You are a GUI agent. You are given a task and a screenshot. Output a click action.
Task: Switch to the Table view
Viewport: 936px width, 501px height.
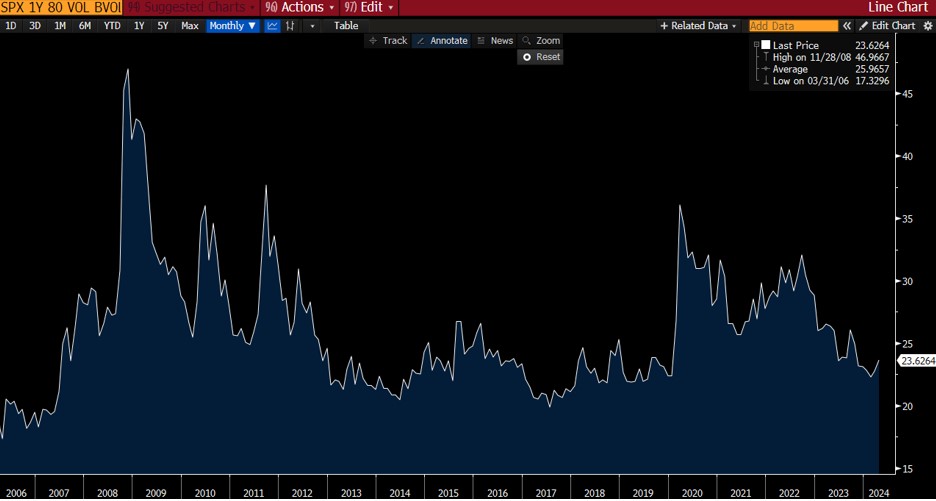pos(346,26)
